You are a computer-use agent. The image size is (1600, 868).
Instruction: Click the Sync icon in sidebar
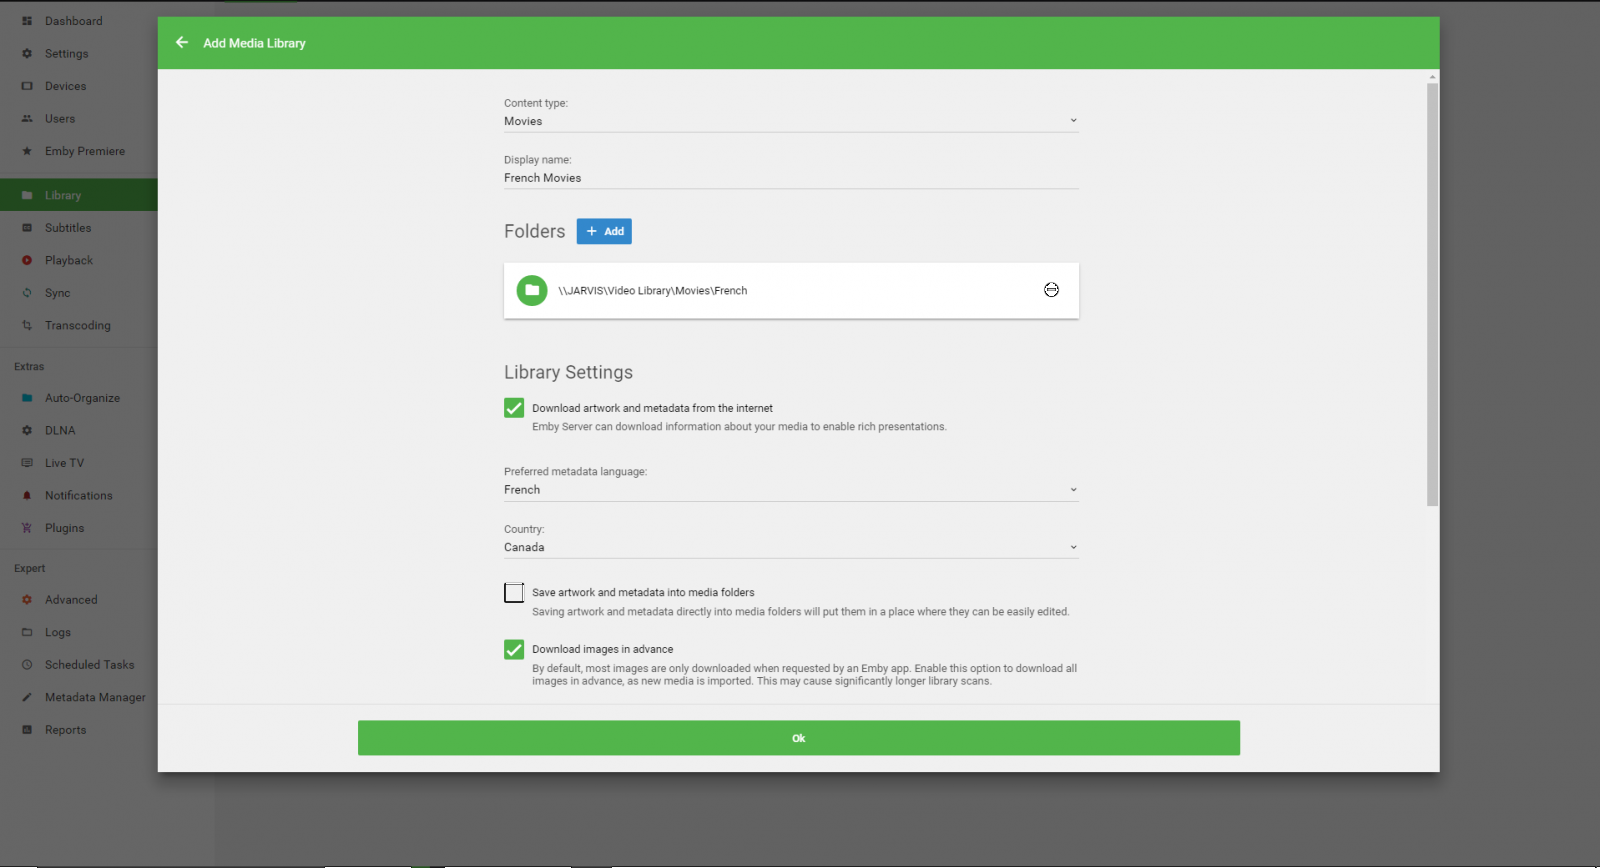coord(27,293)
